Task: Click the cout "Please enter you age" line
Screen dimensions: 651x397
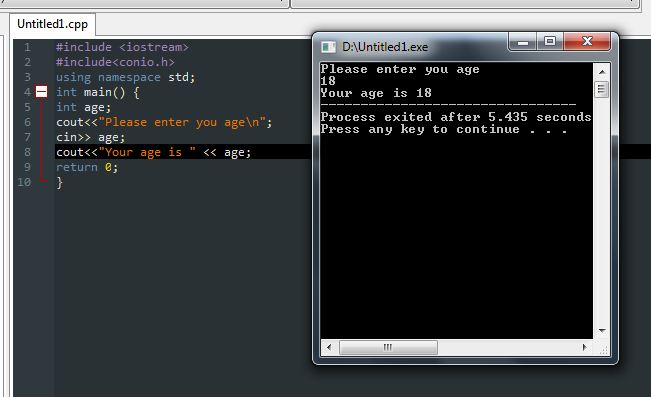Action: click(x=164, y=122)
